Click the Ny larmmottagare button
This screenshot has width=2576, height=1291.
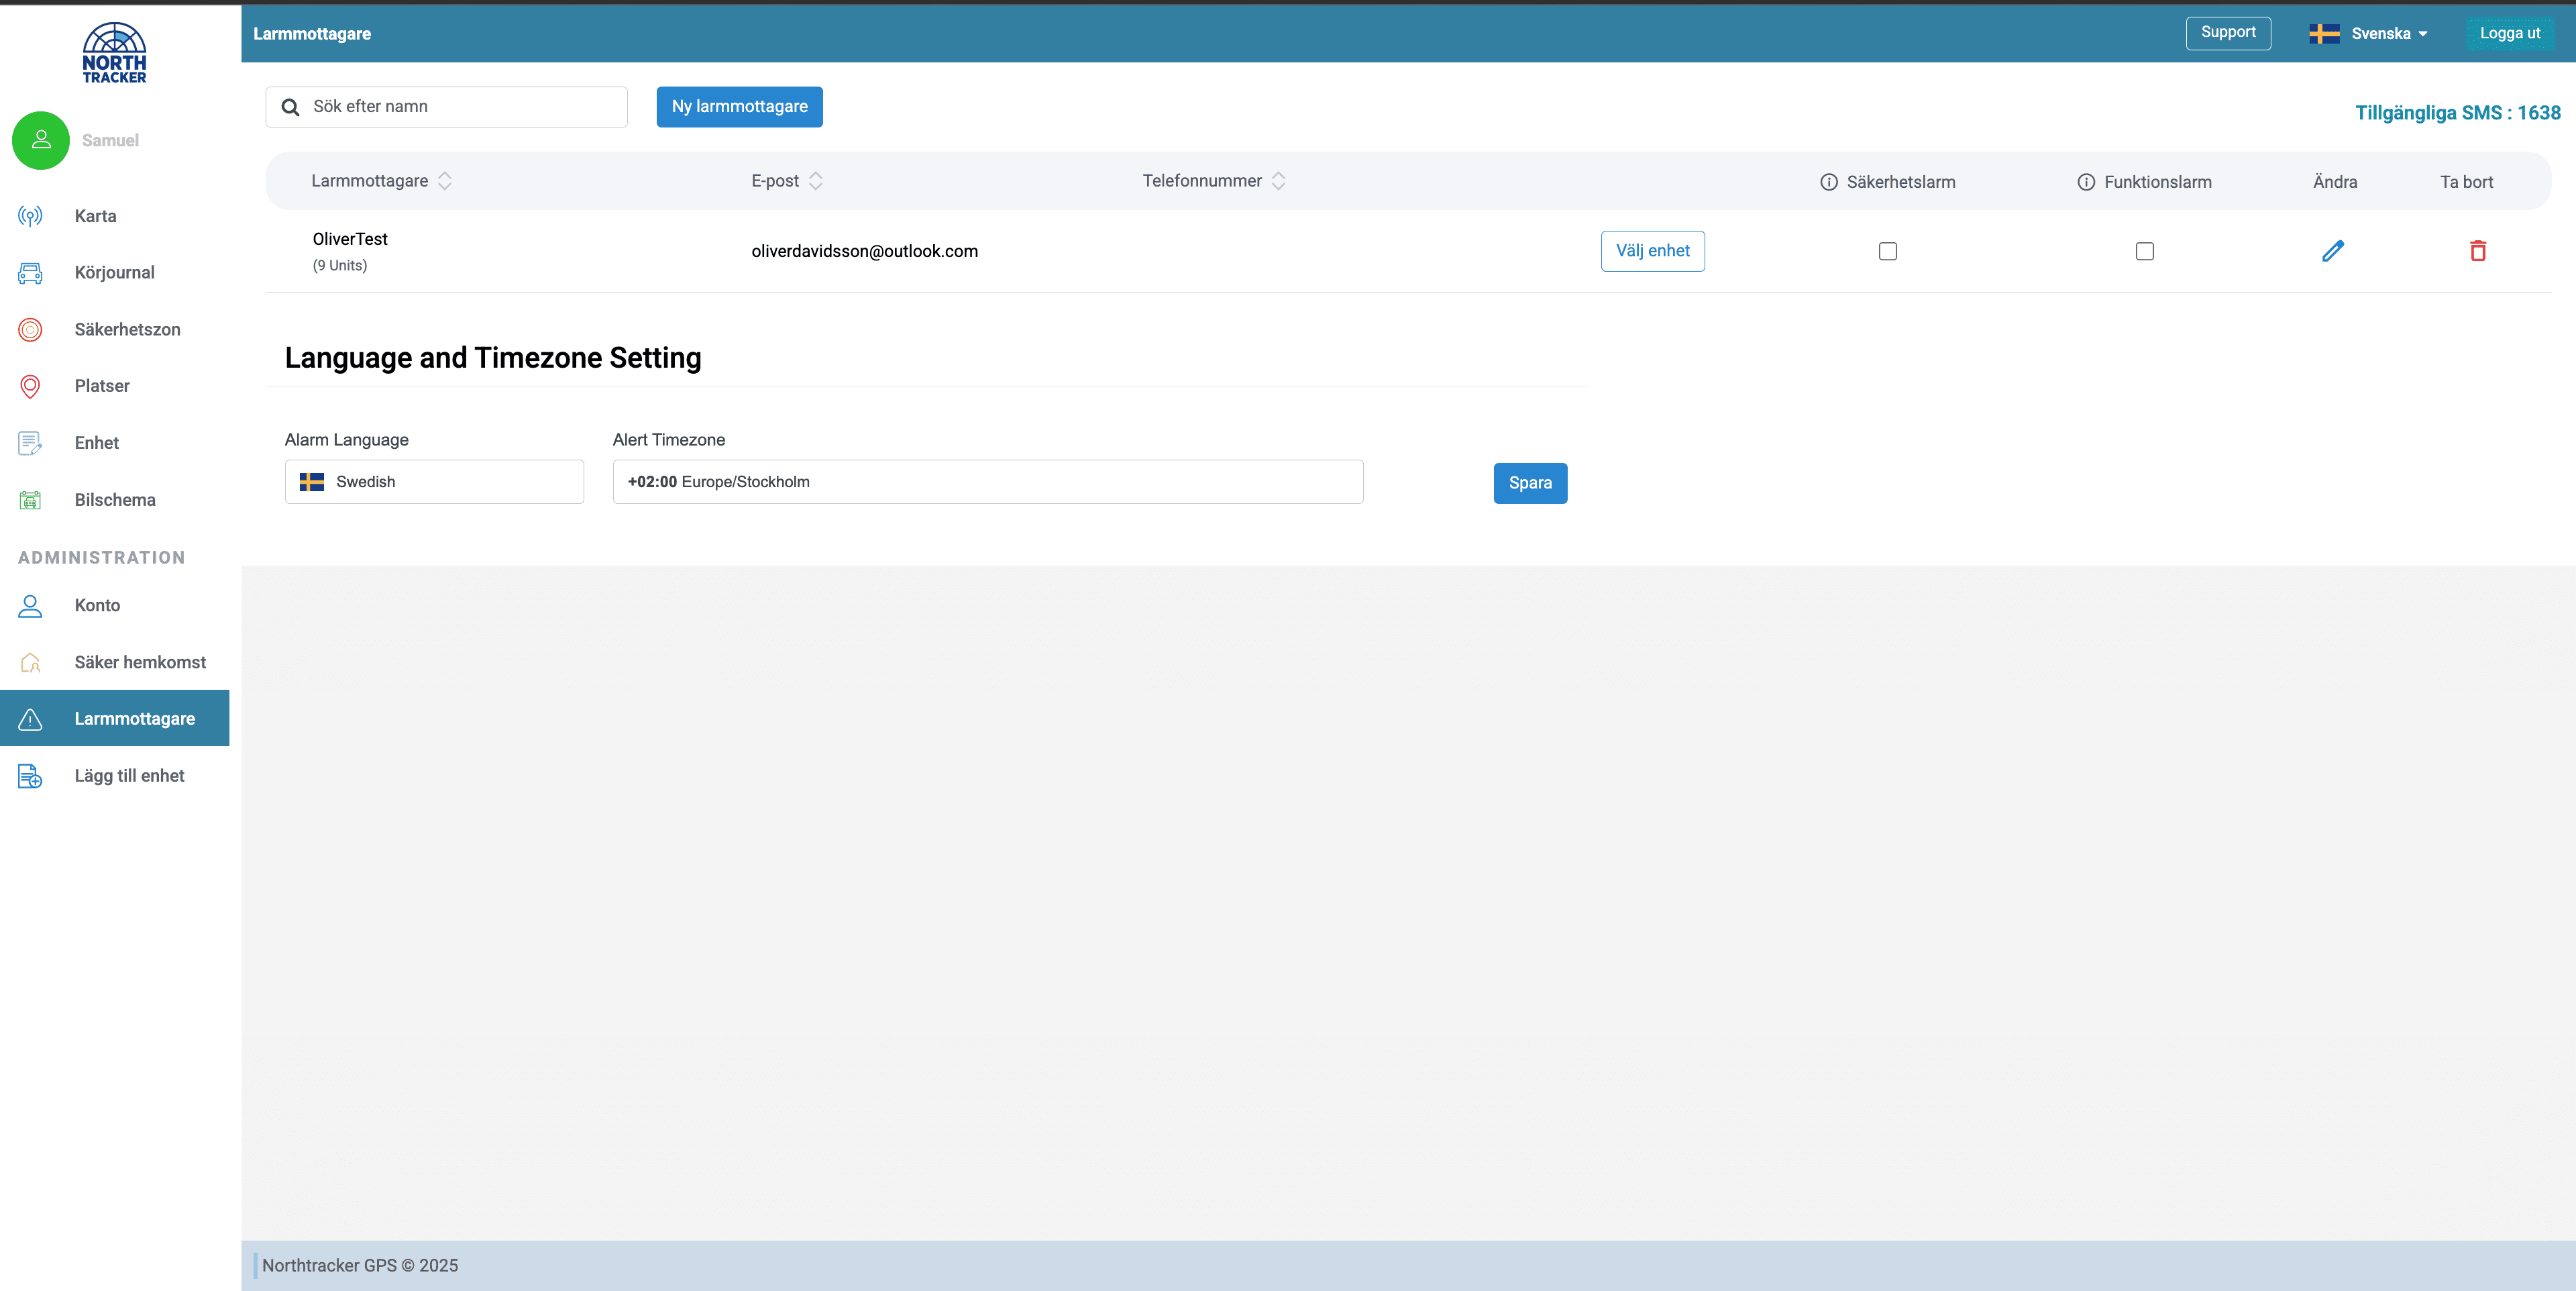click(739, 107)
